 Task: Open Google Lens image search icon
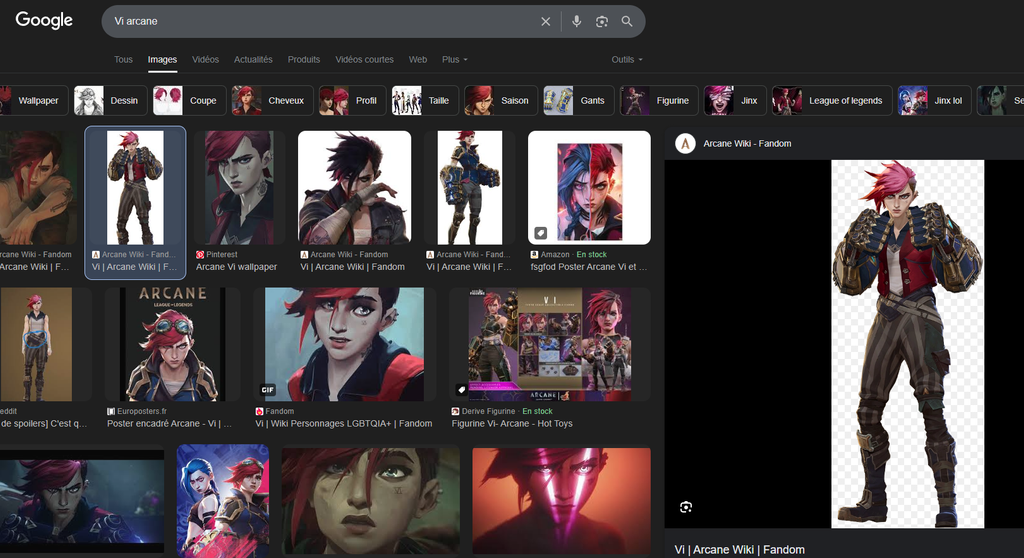click(602, 21)
